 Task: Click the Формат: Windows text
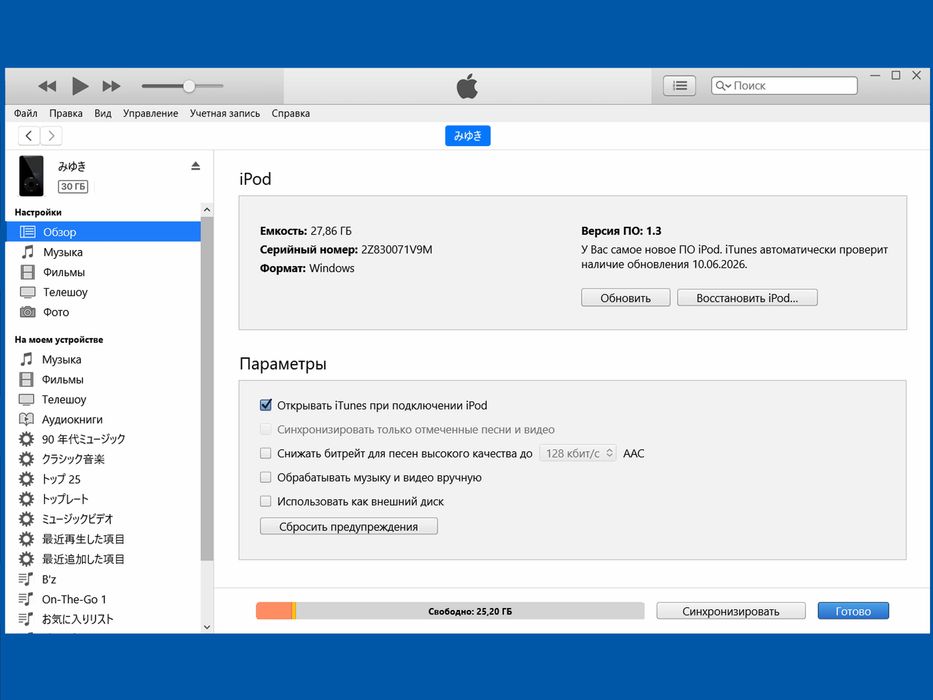307,268
